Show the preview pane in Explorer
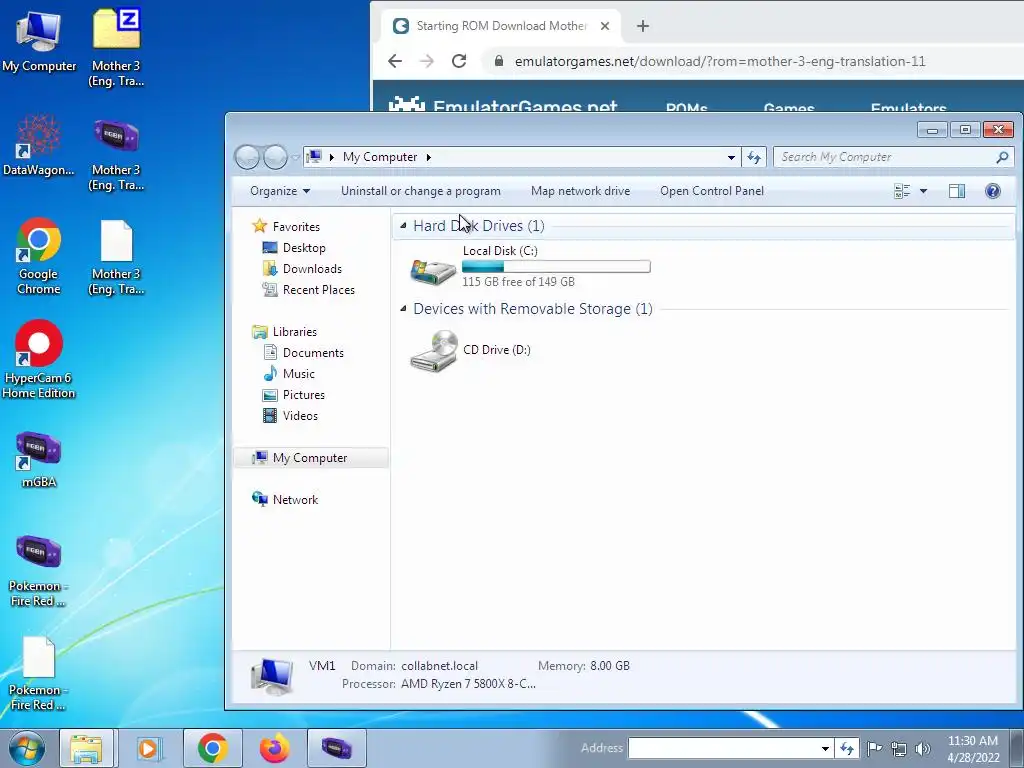The height and width of the screenshot is (768, 1024). 957,191
